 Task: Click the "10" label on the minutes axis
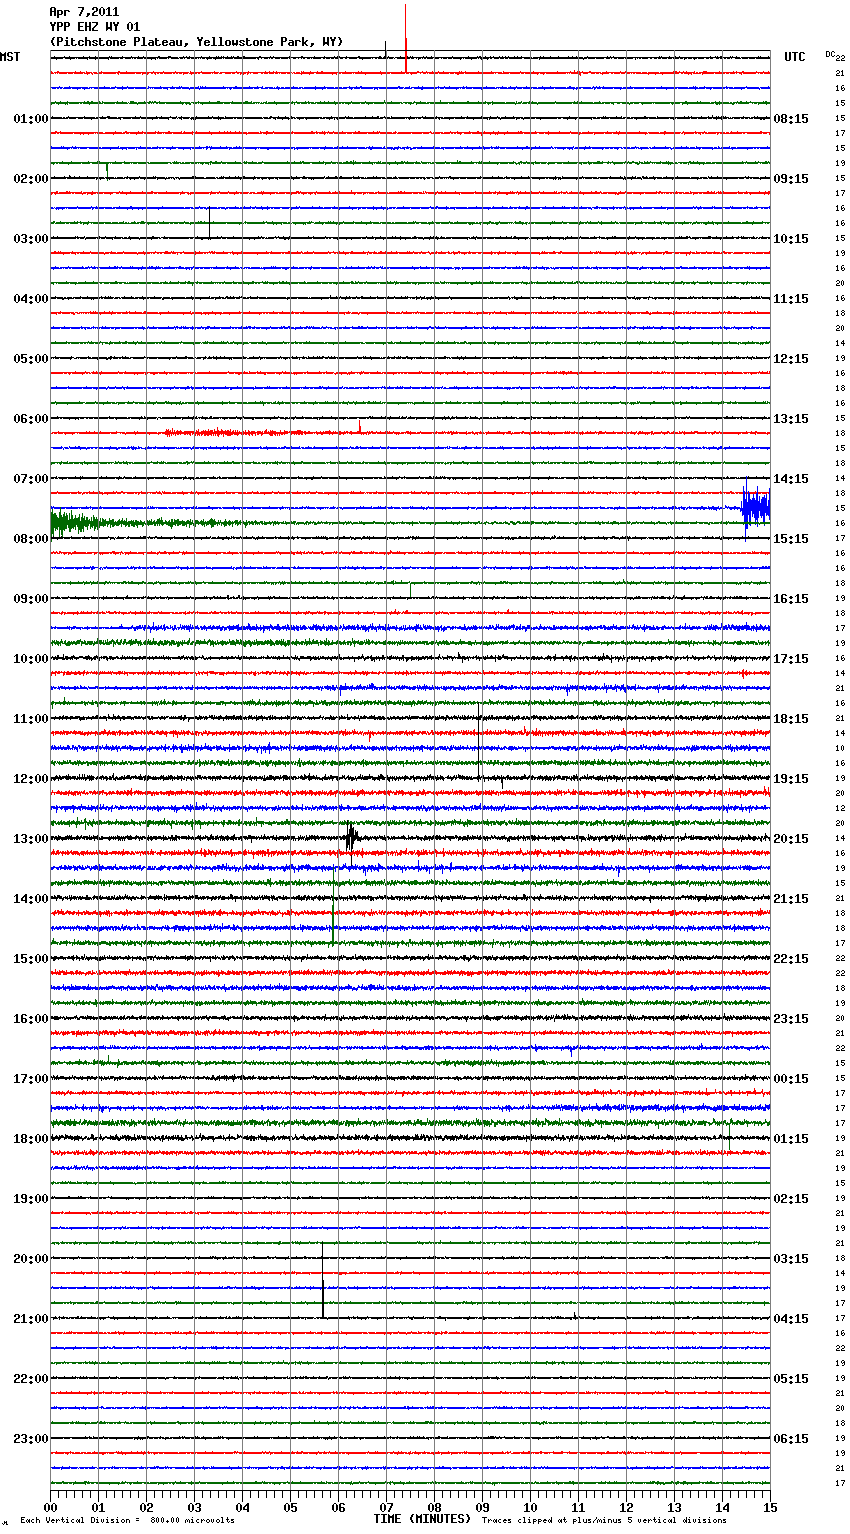click(530, 1507)
